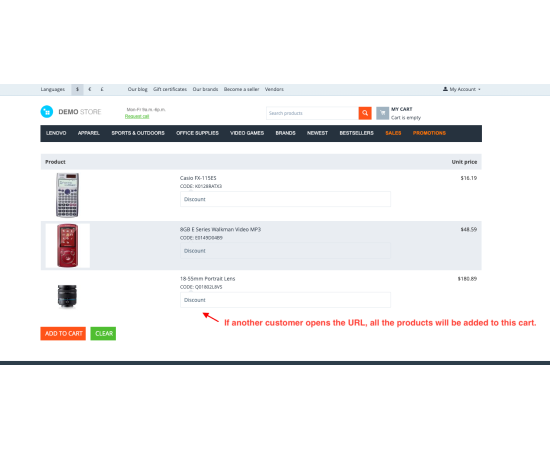Click the green Clear button
This screenshot has width=550, height=450.
(x=103, y=334)
